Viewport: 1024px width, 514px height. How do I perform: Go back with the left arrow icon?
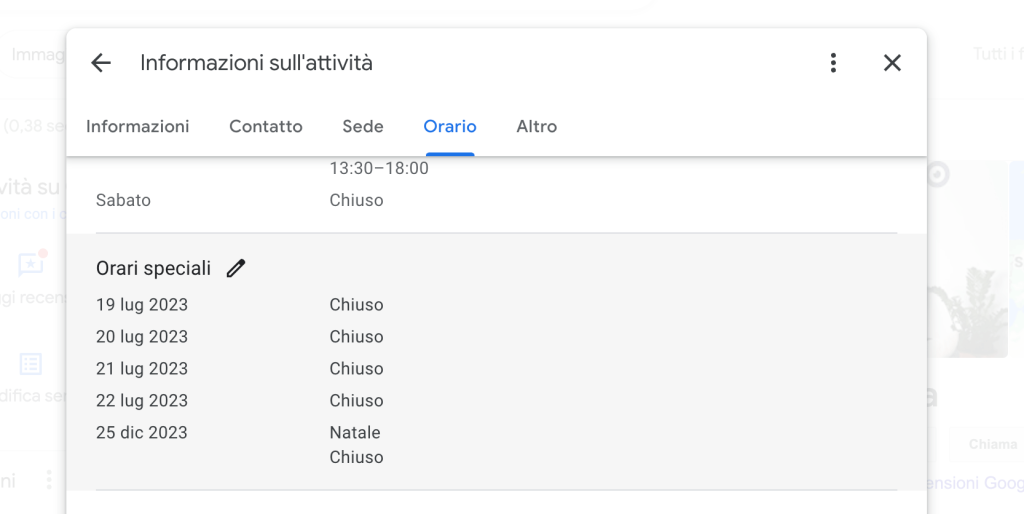(101, 63)
